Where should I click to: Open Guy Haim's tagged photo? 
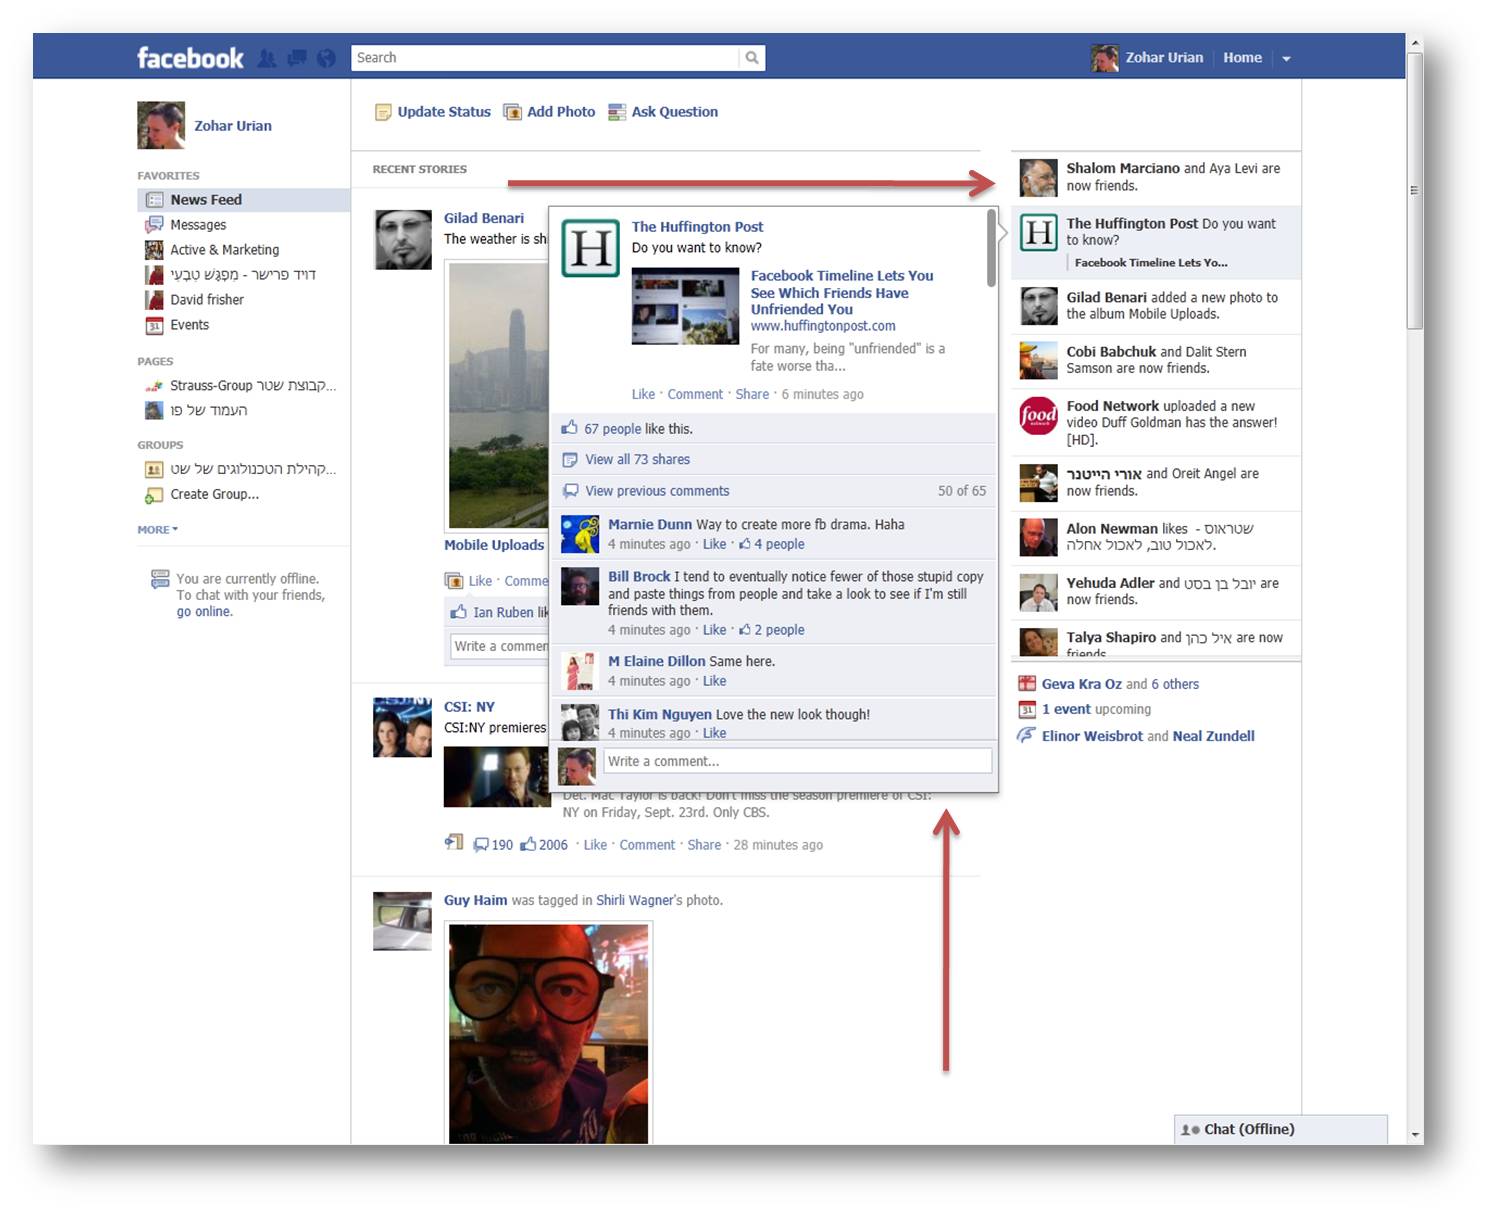(x=548, y=1033)
